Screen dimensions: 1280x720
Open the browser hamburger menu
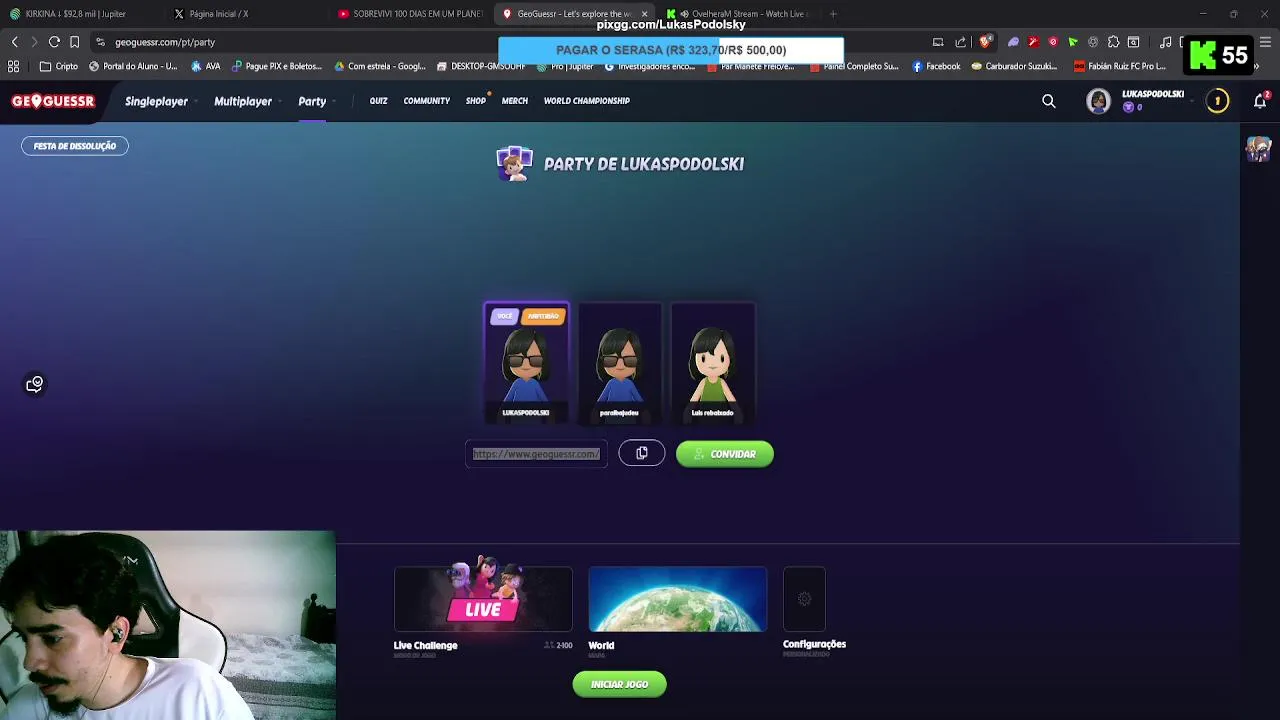pyautogui.click(x=1266, y=42)
